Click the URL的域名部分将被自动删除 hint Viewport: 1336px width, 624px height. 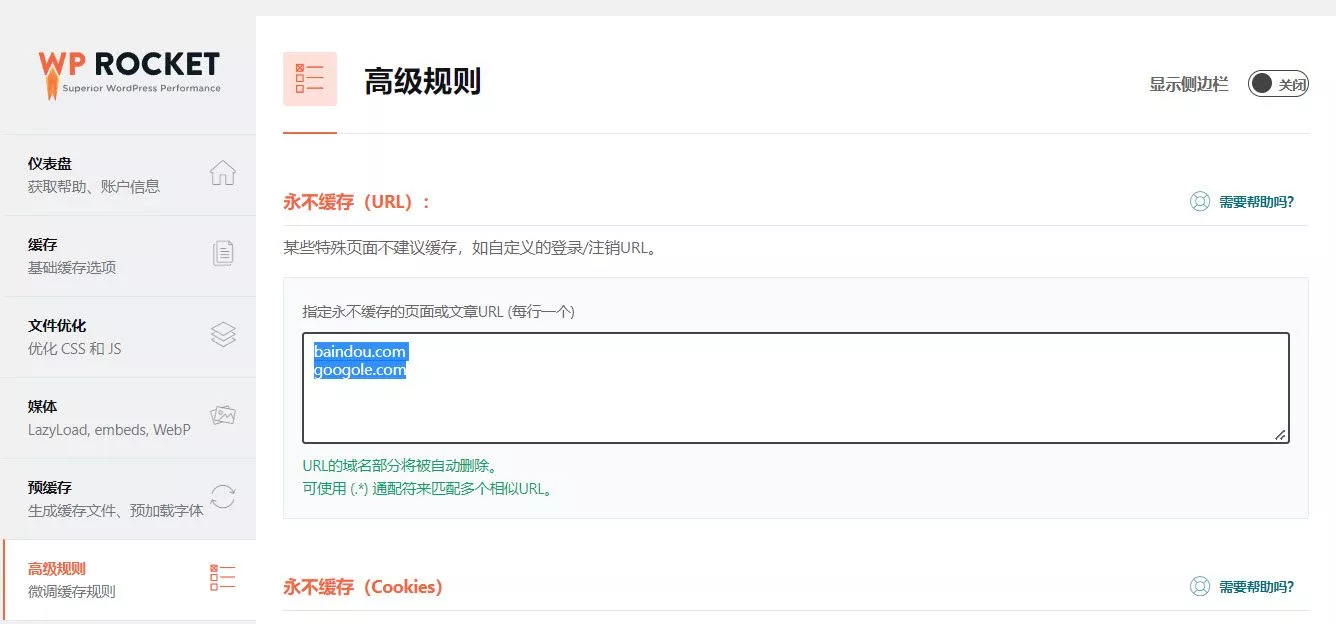pos(400,466)
